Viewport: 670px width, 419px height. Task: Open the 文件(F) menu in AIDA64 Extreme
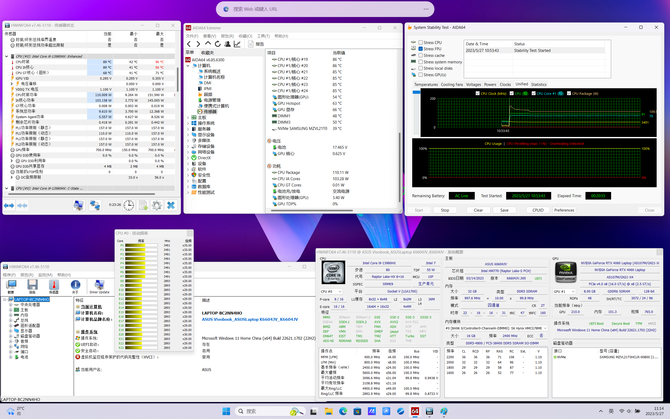click(192, 36)
